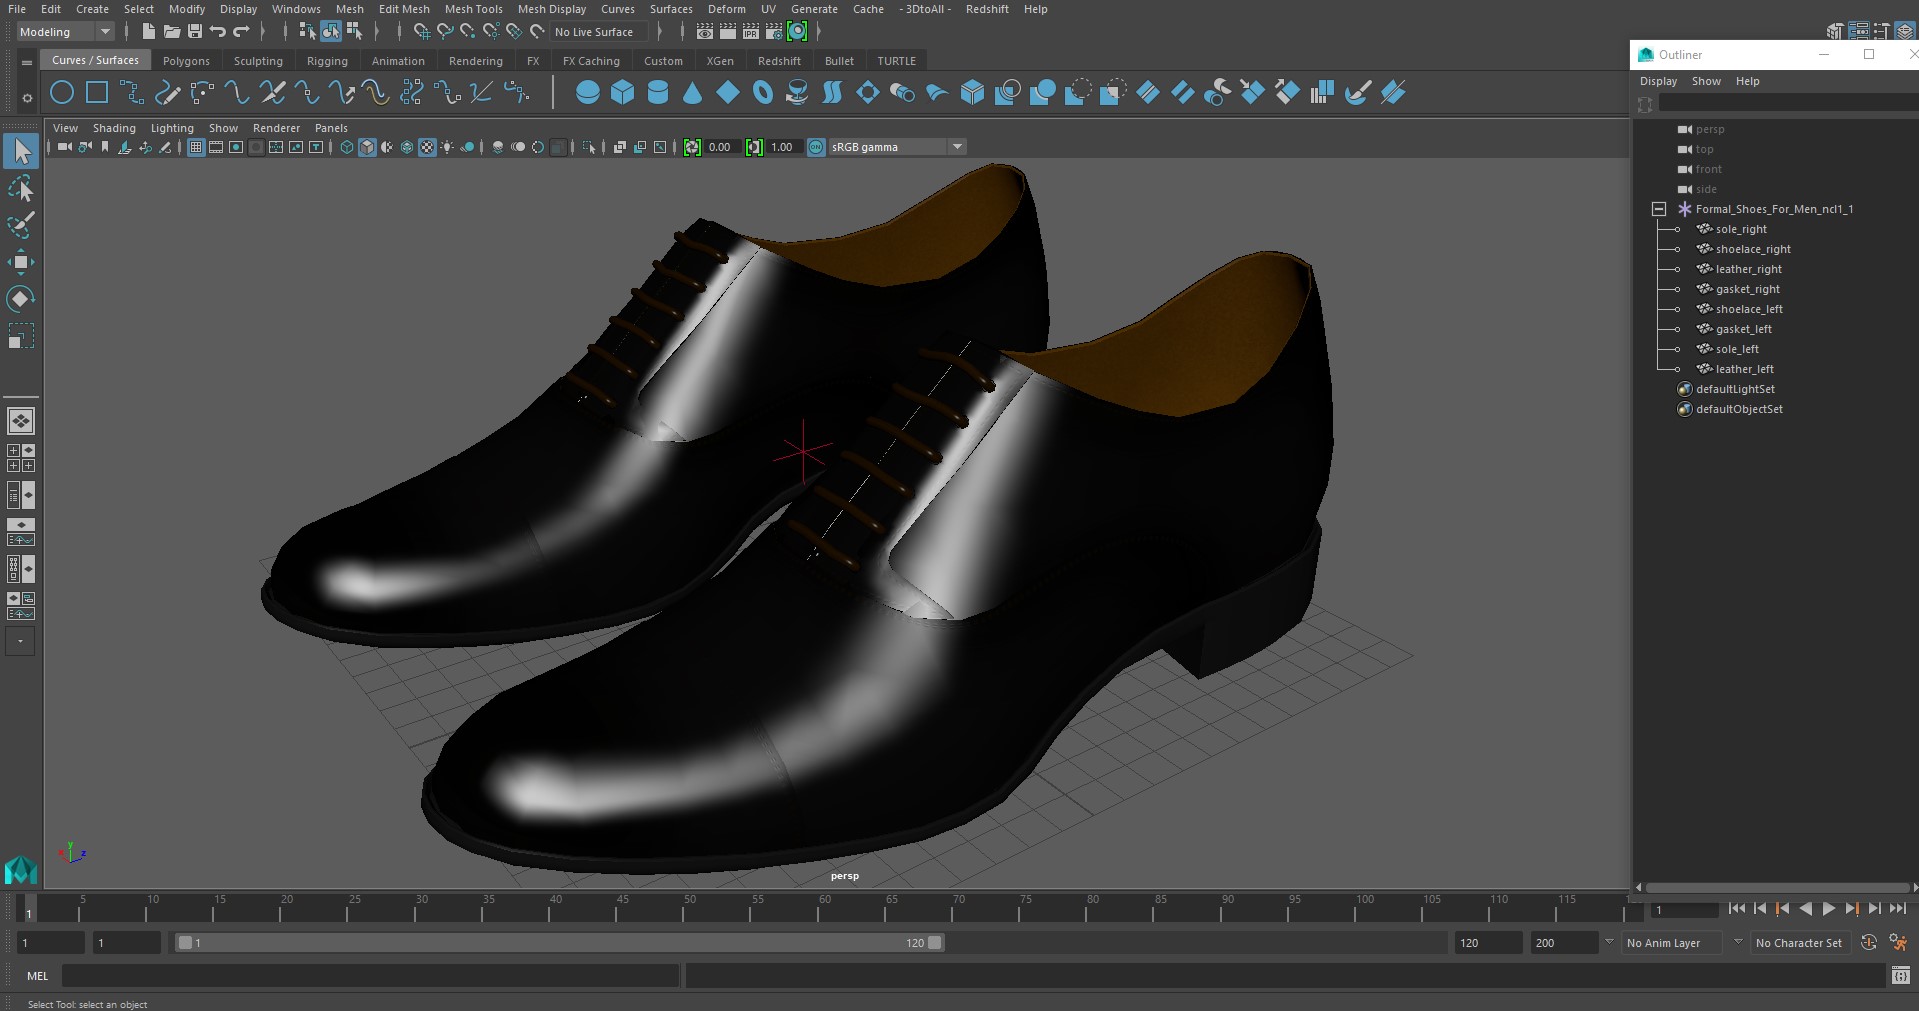The image size is (1919, 1011).
Task: Click the single perspective layout icon
Action: click(21, 421)
